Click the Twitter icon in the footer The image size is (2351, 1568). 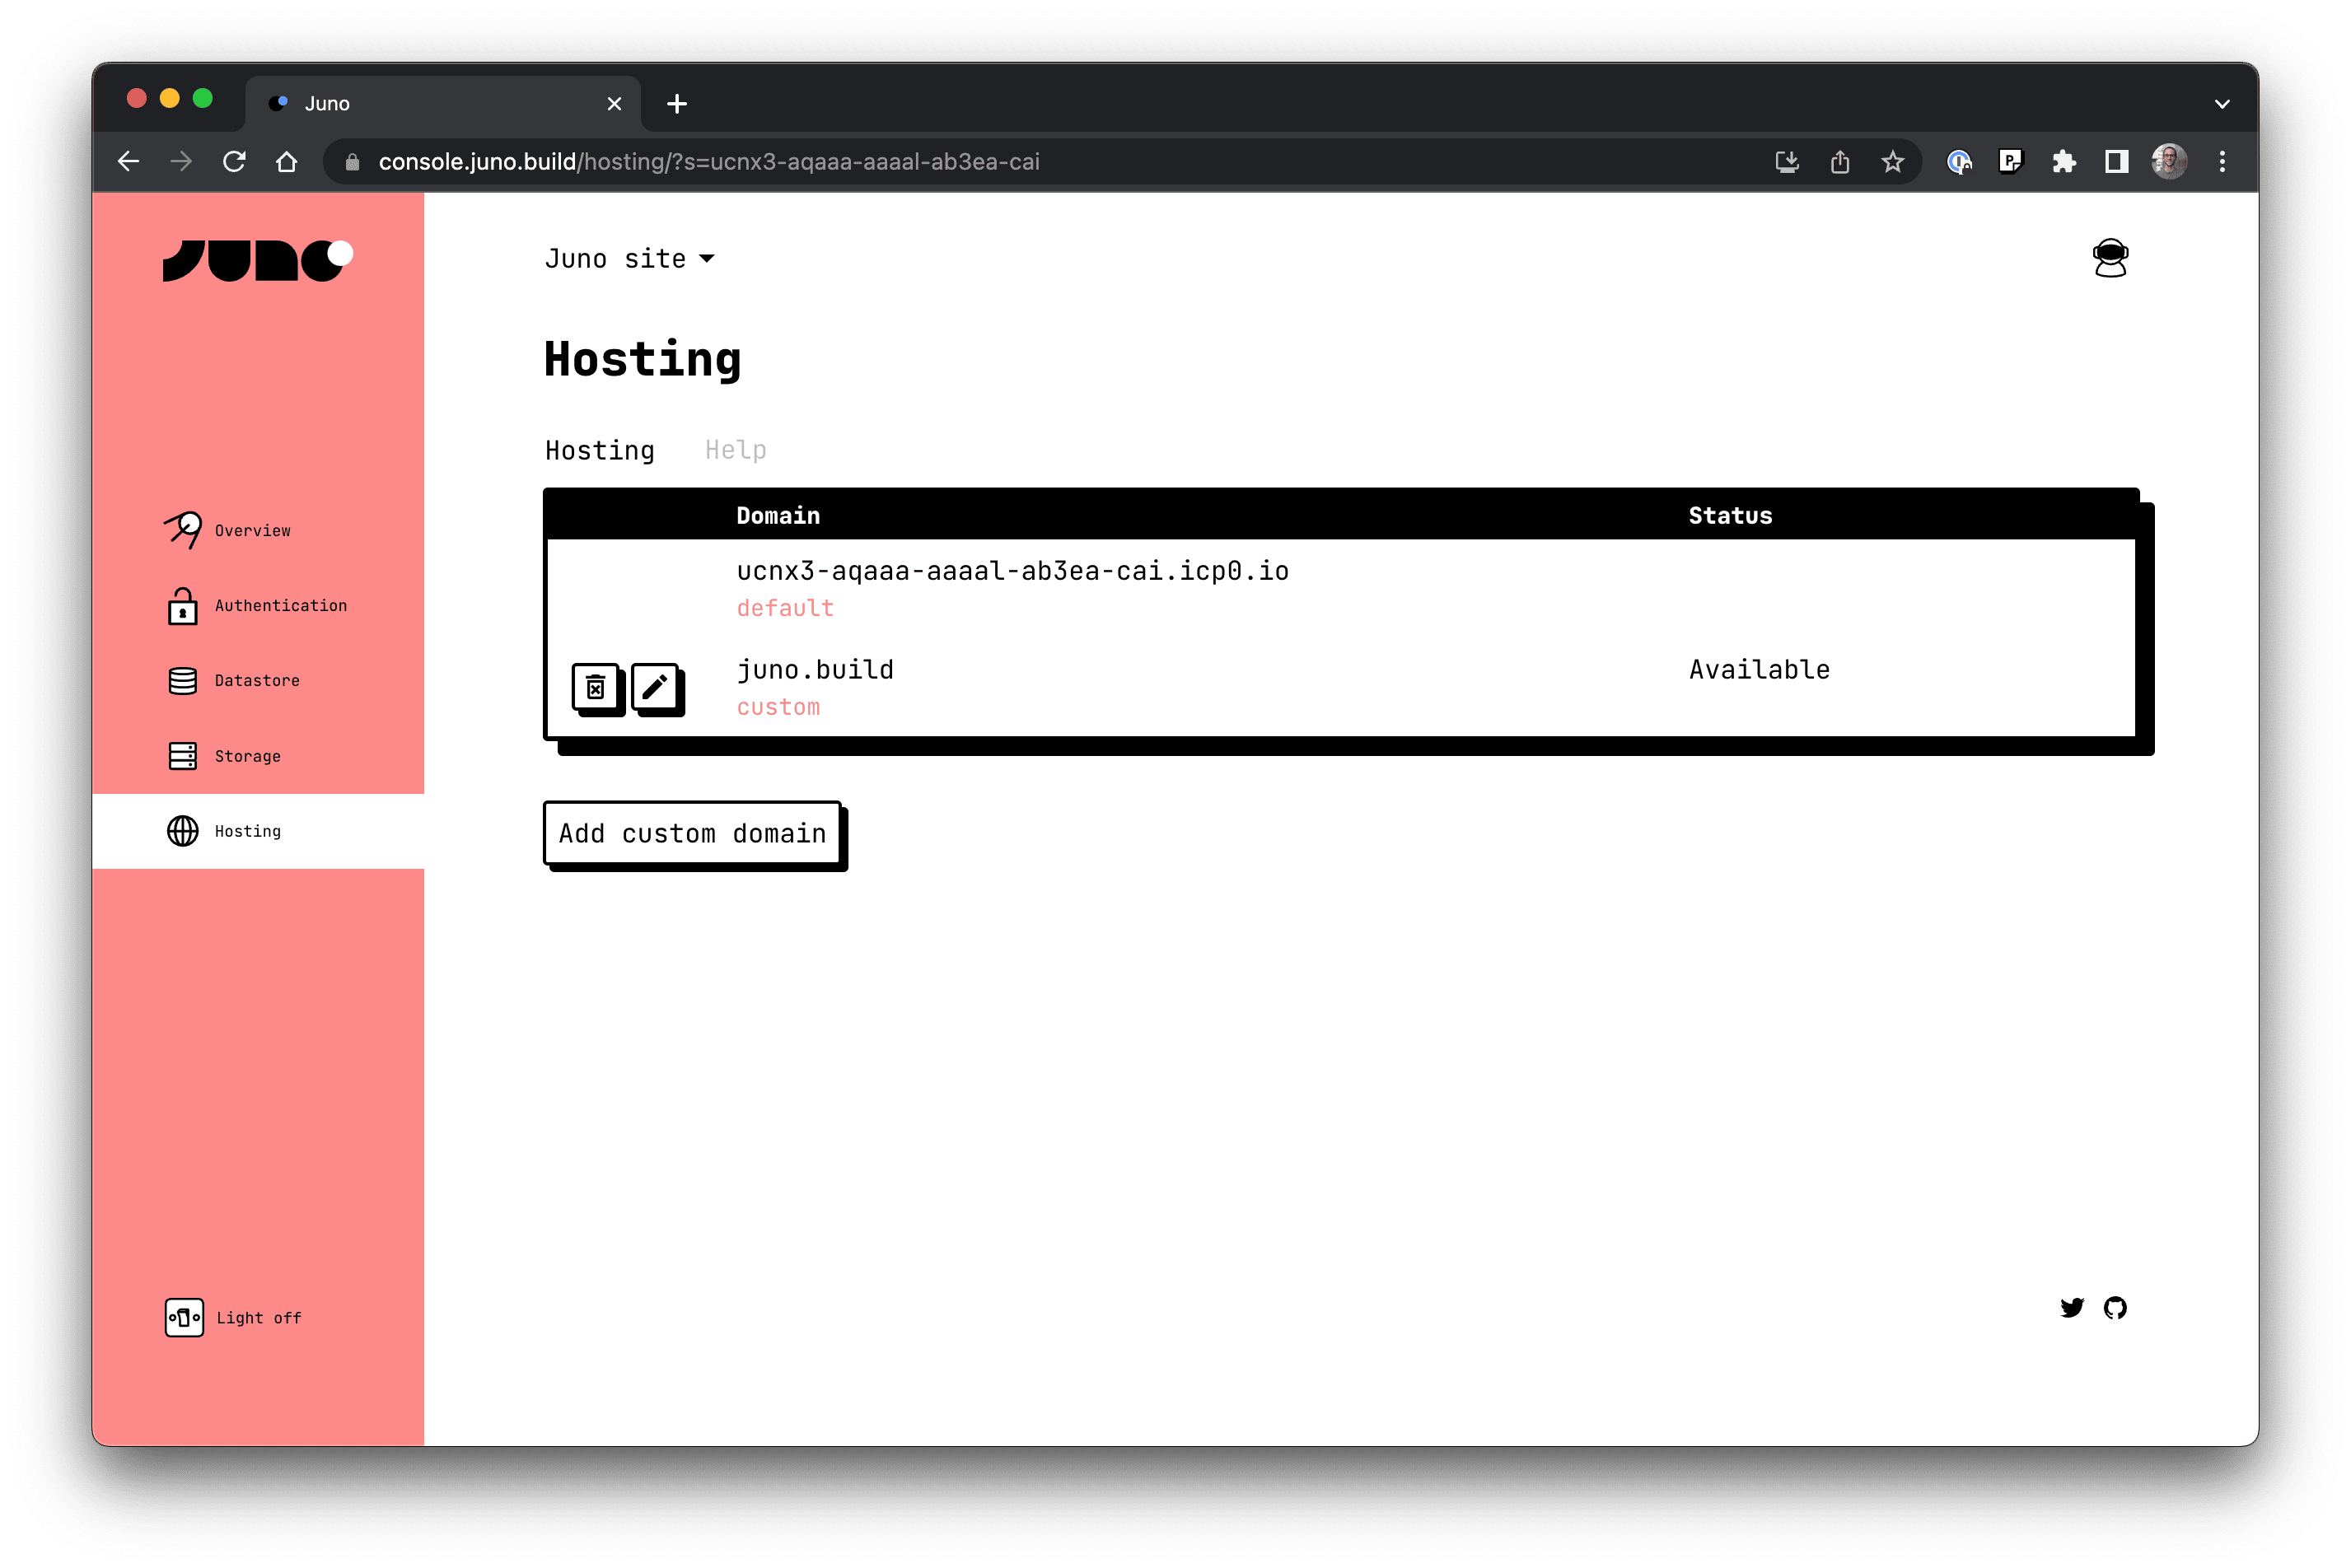(2073, 1307)
